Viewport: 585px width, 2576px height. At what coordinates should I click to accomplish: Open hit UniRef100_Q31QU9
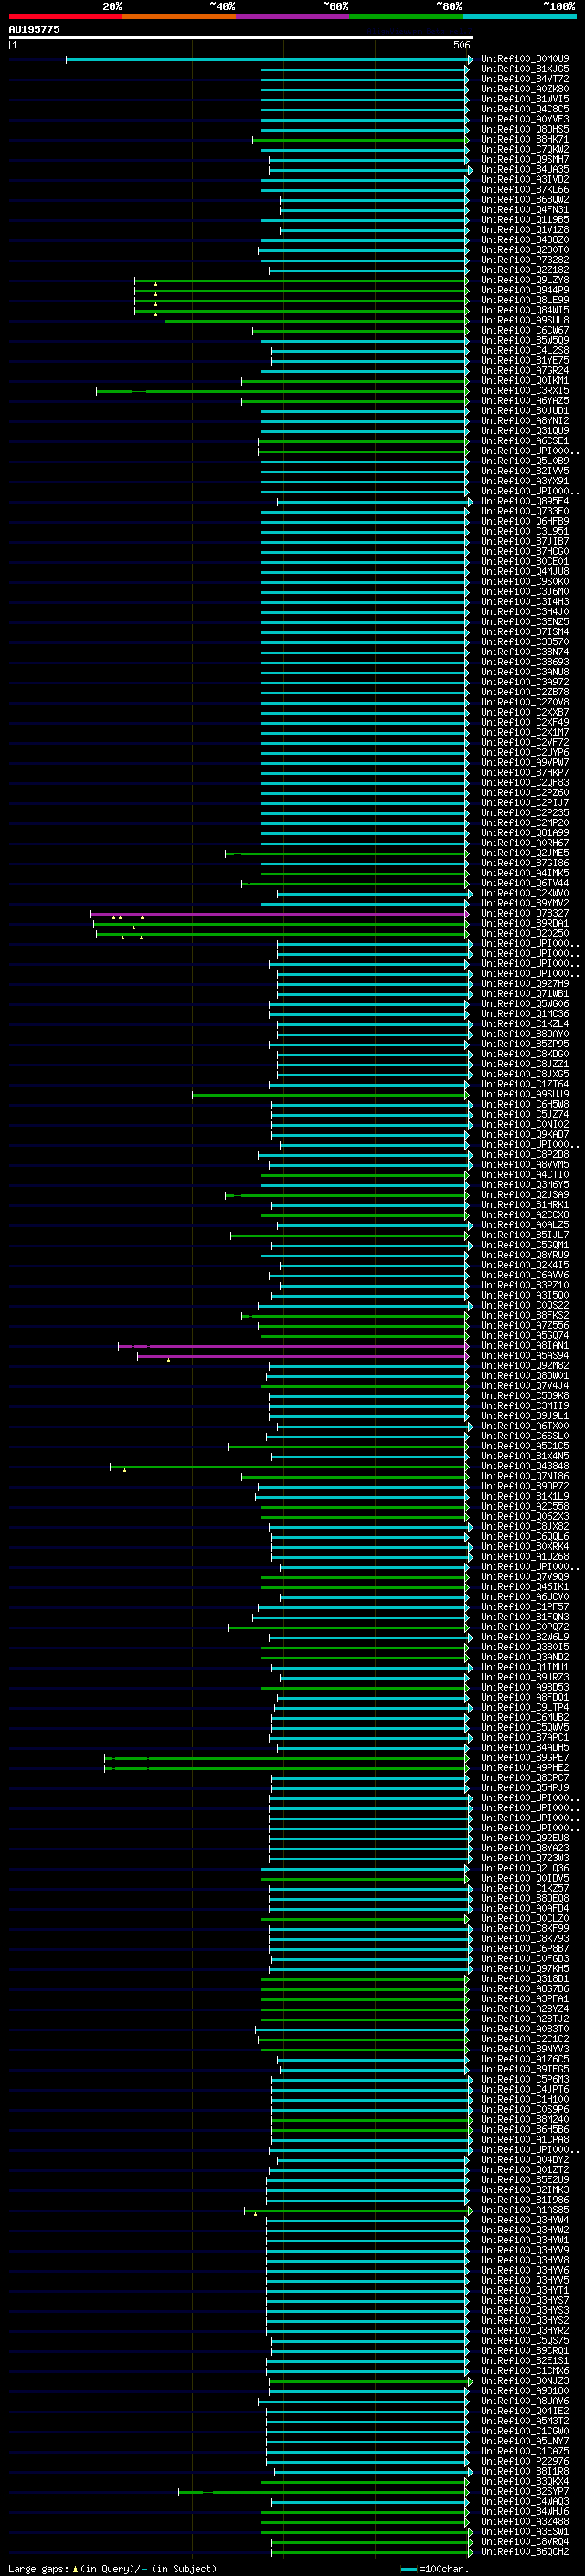click(525, 431)
